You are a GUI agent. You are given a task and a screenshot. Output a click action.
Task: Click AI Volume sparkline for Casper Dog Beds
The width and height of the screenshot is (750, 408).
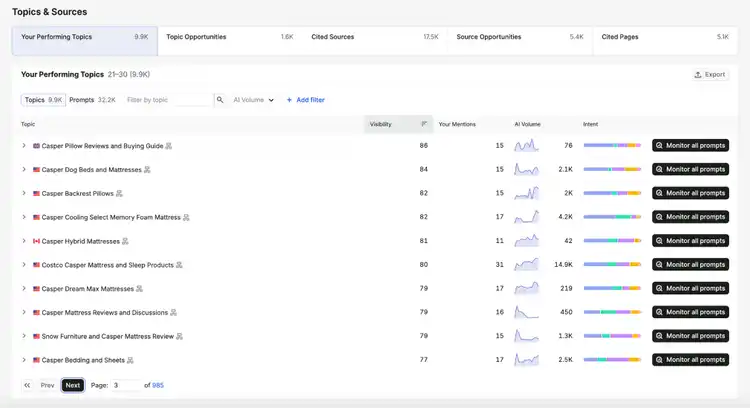526,169
